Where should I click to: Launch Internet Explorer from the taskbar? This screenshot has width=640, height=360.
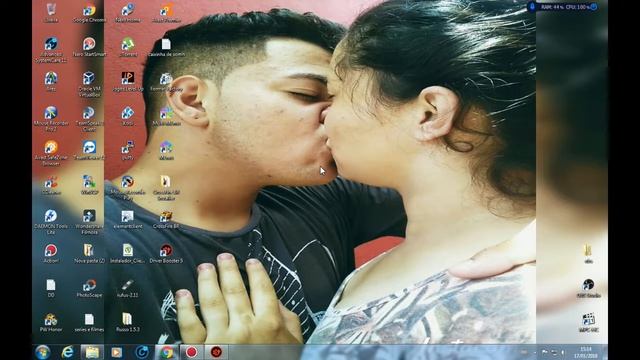(x=67, y=352)
